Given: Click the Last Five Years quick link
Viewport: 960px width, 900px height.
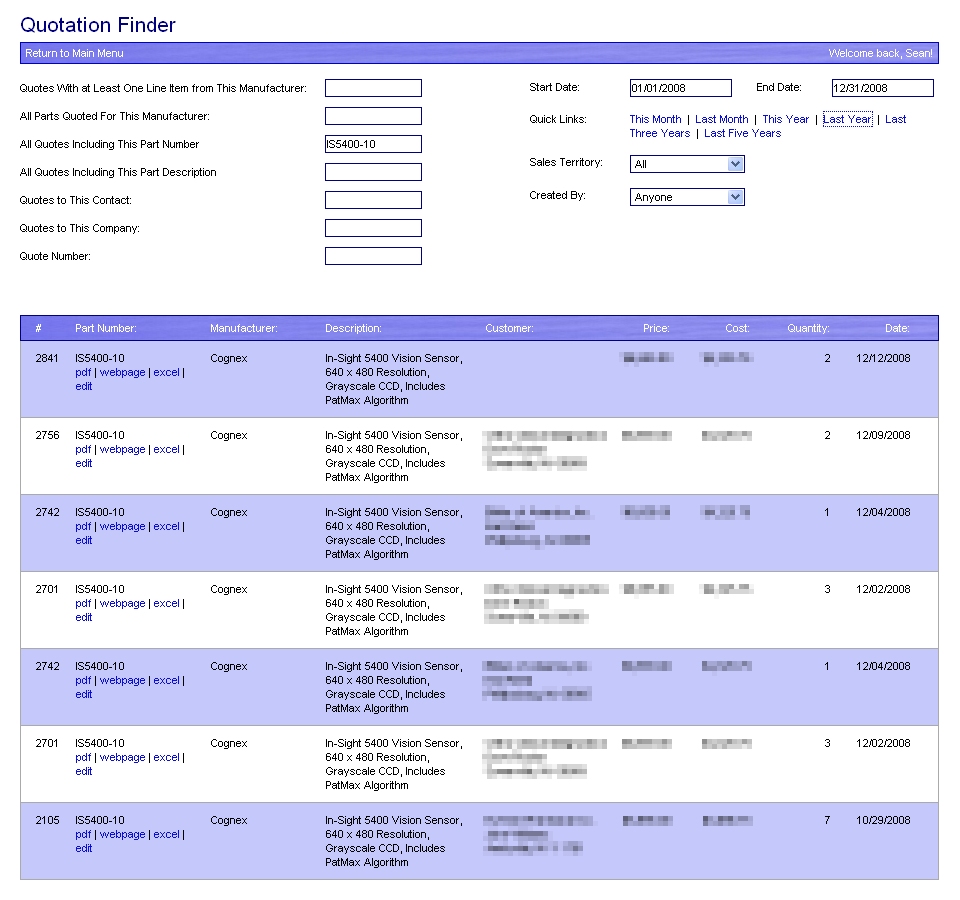Looking at the screenshot, I should point(742,133).
